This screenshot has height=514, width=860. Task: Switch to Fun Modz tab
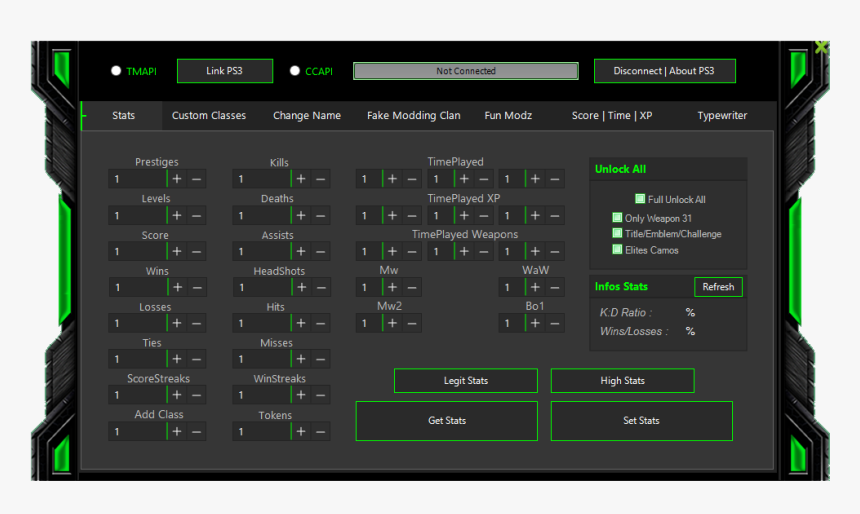[x=508, y=116]
